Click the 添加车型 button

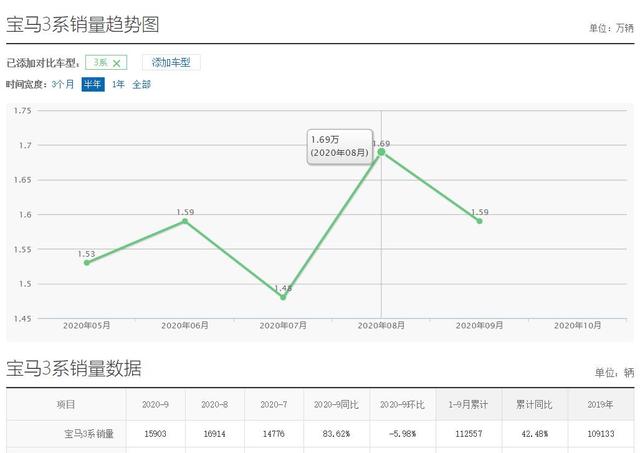coord(171,62)
